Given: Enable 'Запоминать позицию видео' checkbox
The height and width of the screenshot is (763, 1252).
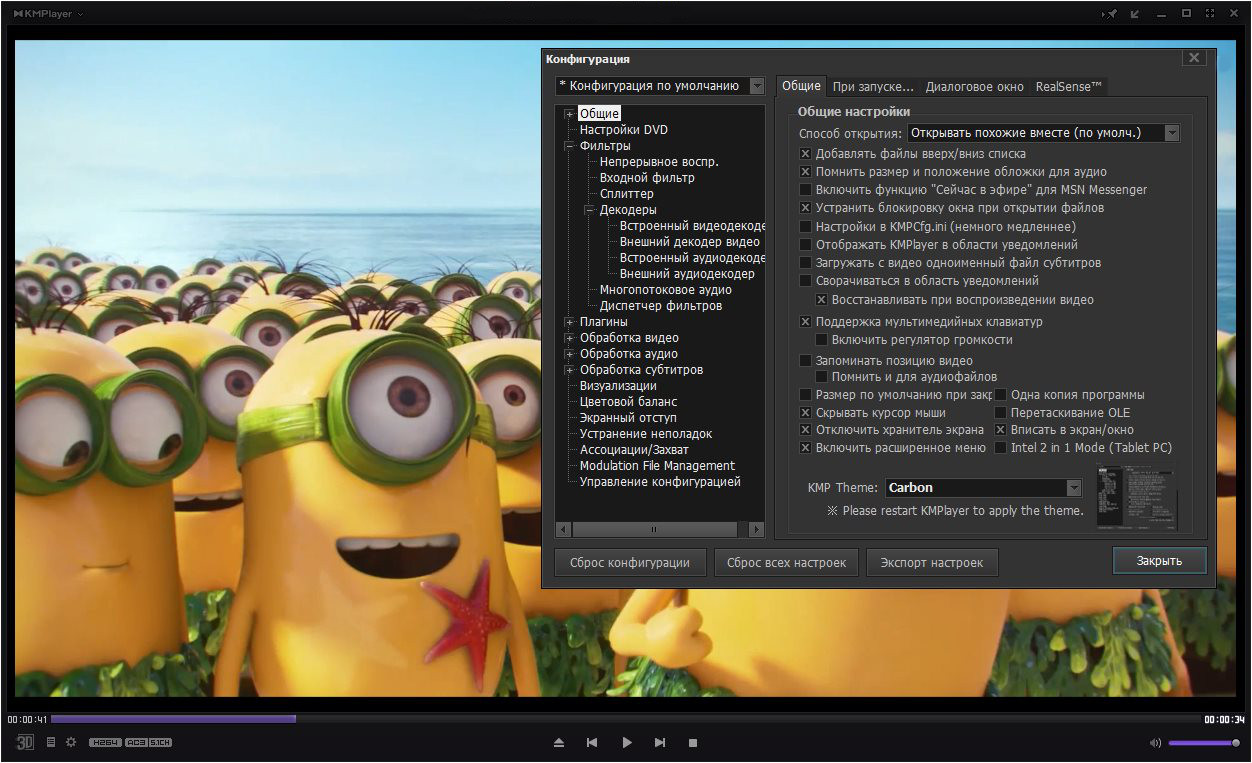Looking at the screenshot, I should pos(806,361).
